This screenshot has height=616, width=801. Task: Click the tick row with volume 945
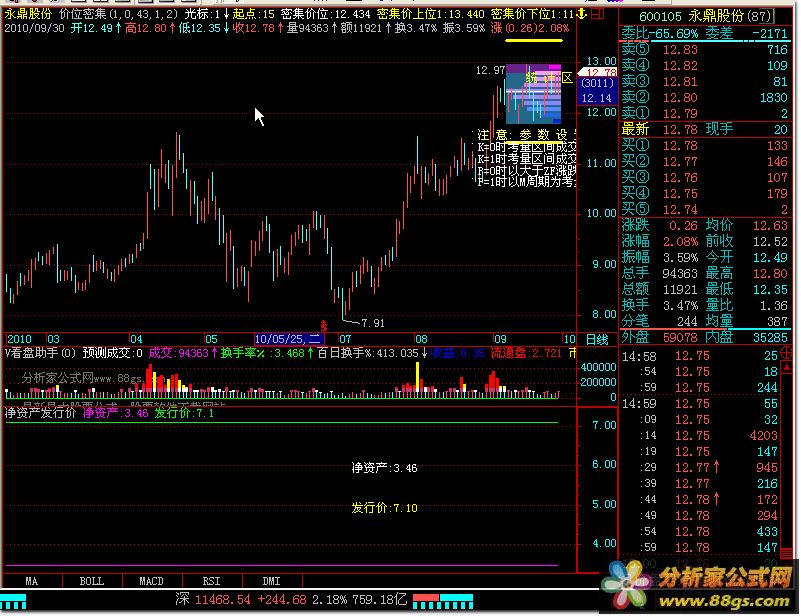coord(699,467)
